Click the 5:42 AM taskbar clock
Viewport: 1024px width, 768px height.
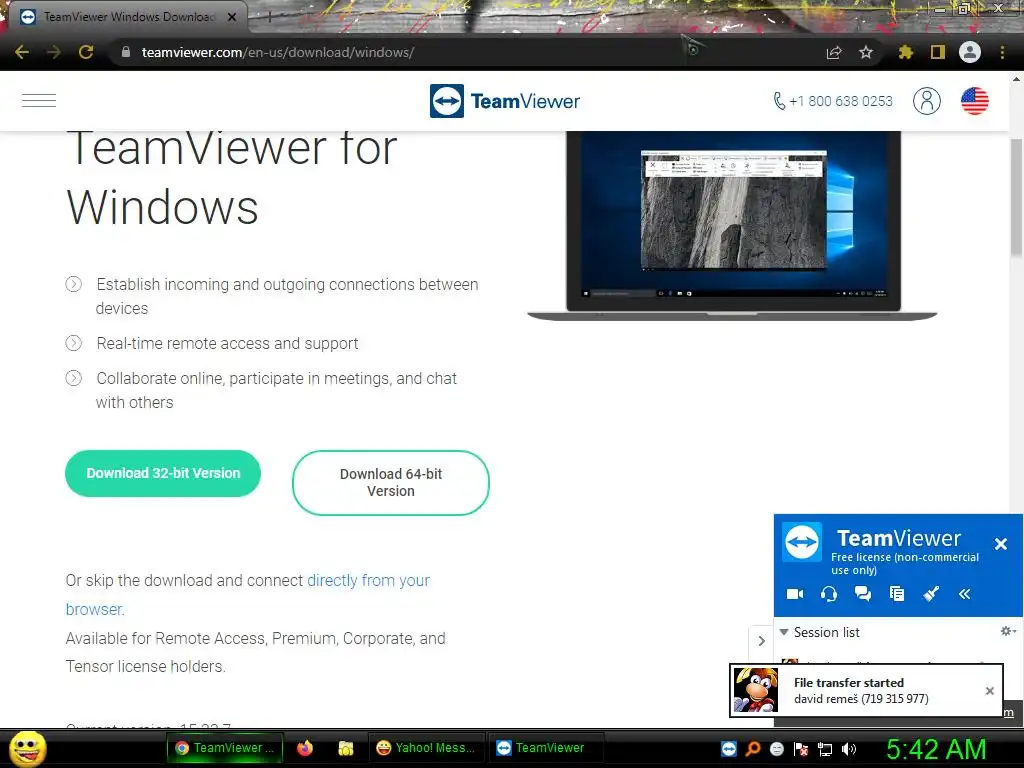936,749
